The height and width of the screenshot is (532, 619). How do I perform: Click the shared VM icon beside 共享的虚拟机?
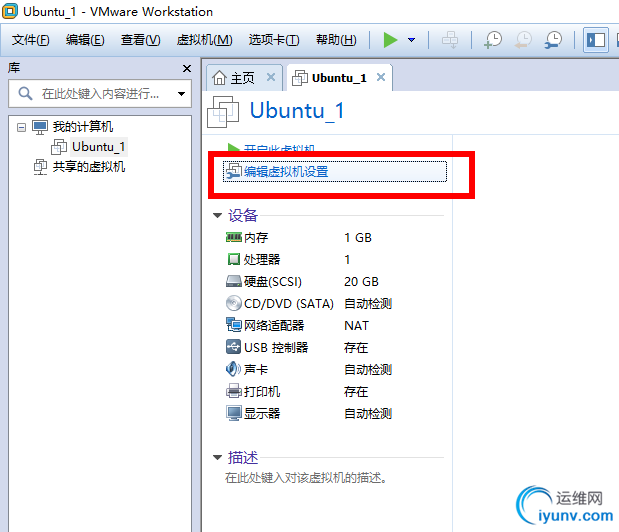[x=40, y=167]
